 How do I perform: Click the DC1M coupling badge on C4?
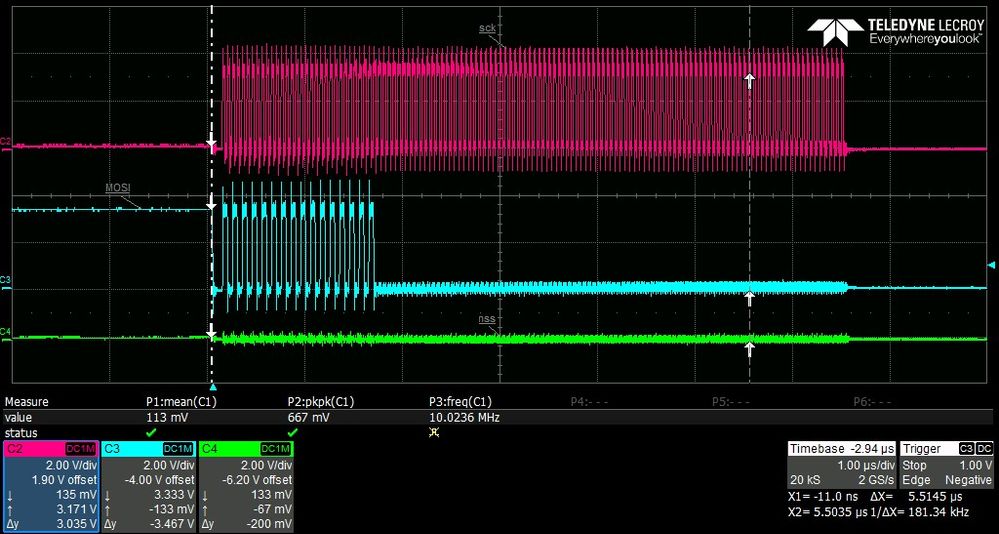point(276,449)
